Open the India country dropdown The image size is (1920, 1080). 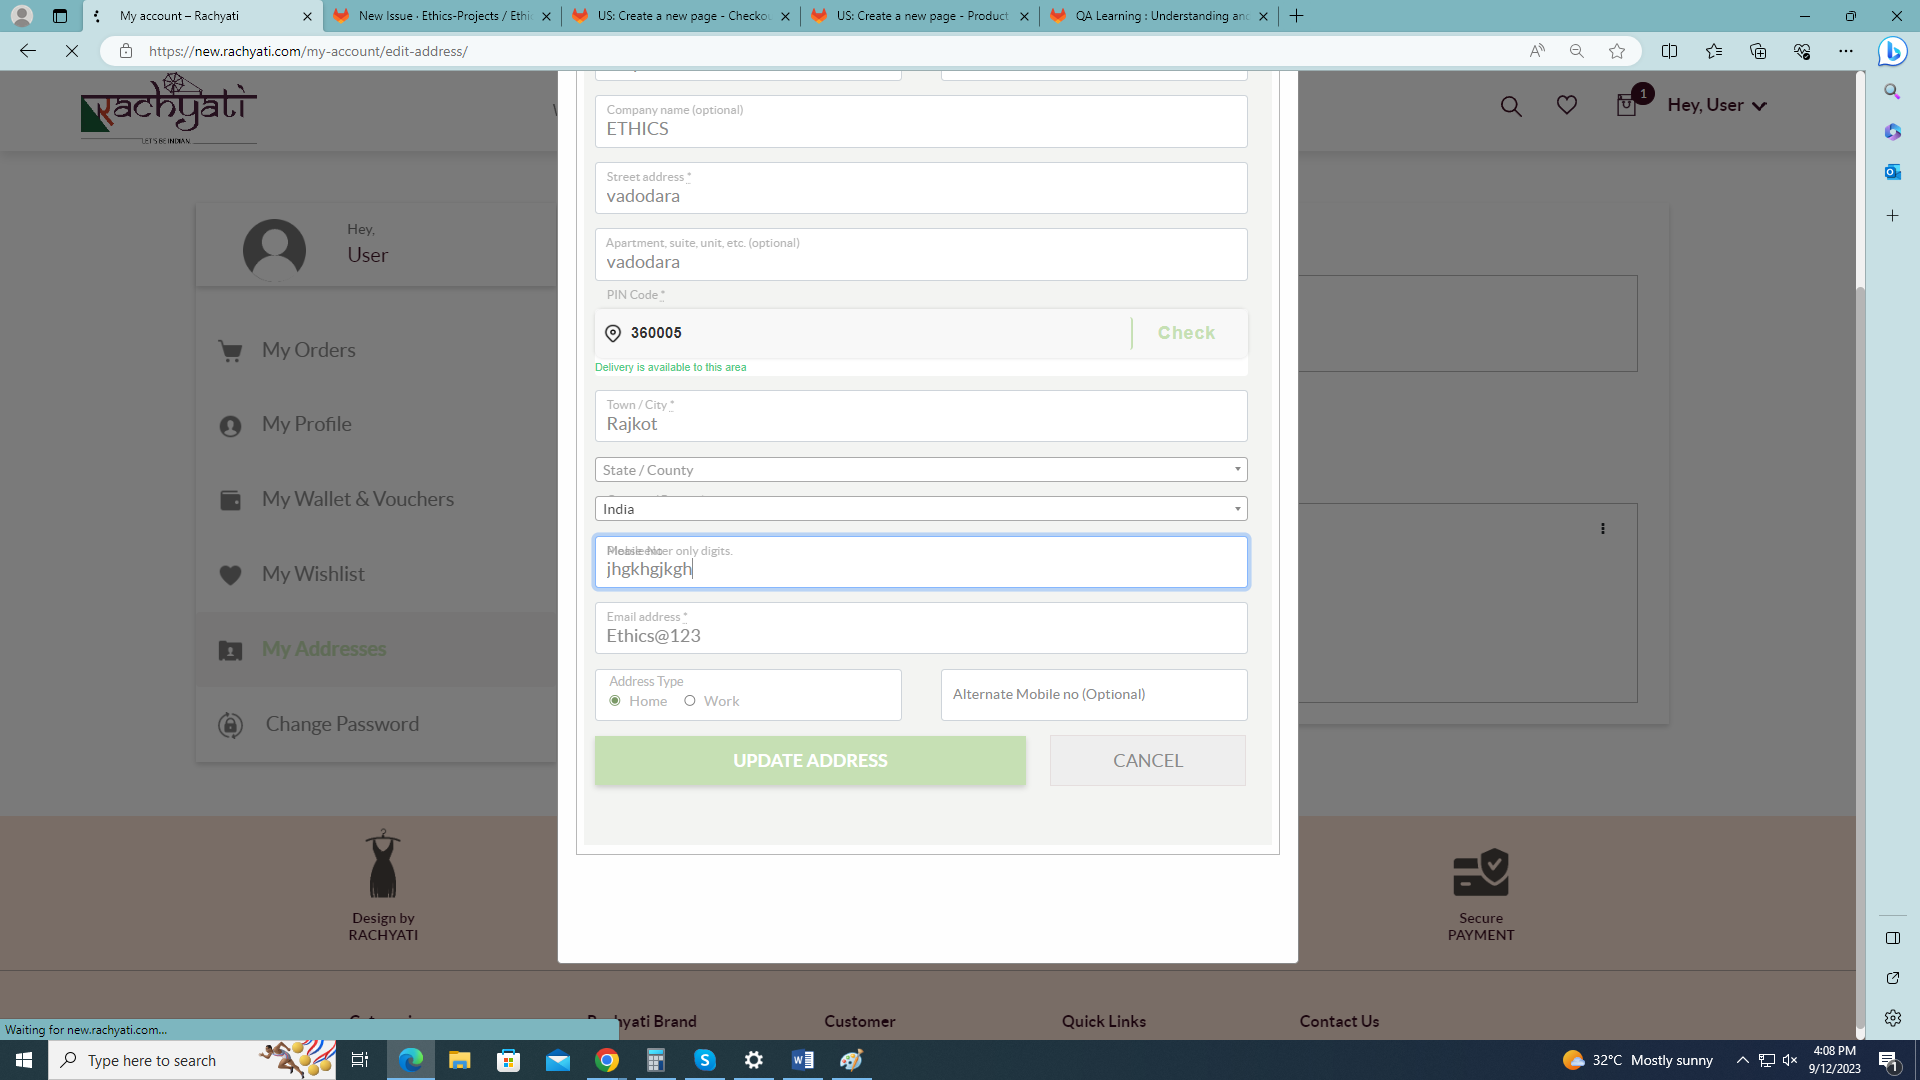[x=920, y=509]
